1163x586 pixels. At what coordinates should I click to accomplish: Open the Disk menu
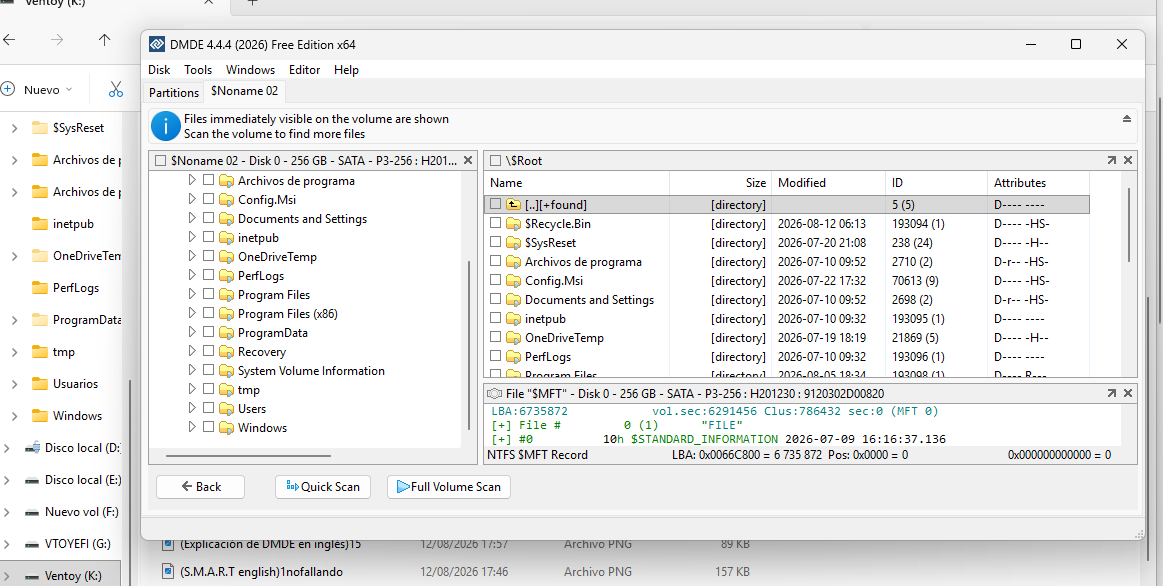coord(159,70)
